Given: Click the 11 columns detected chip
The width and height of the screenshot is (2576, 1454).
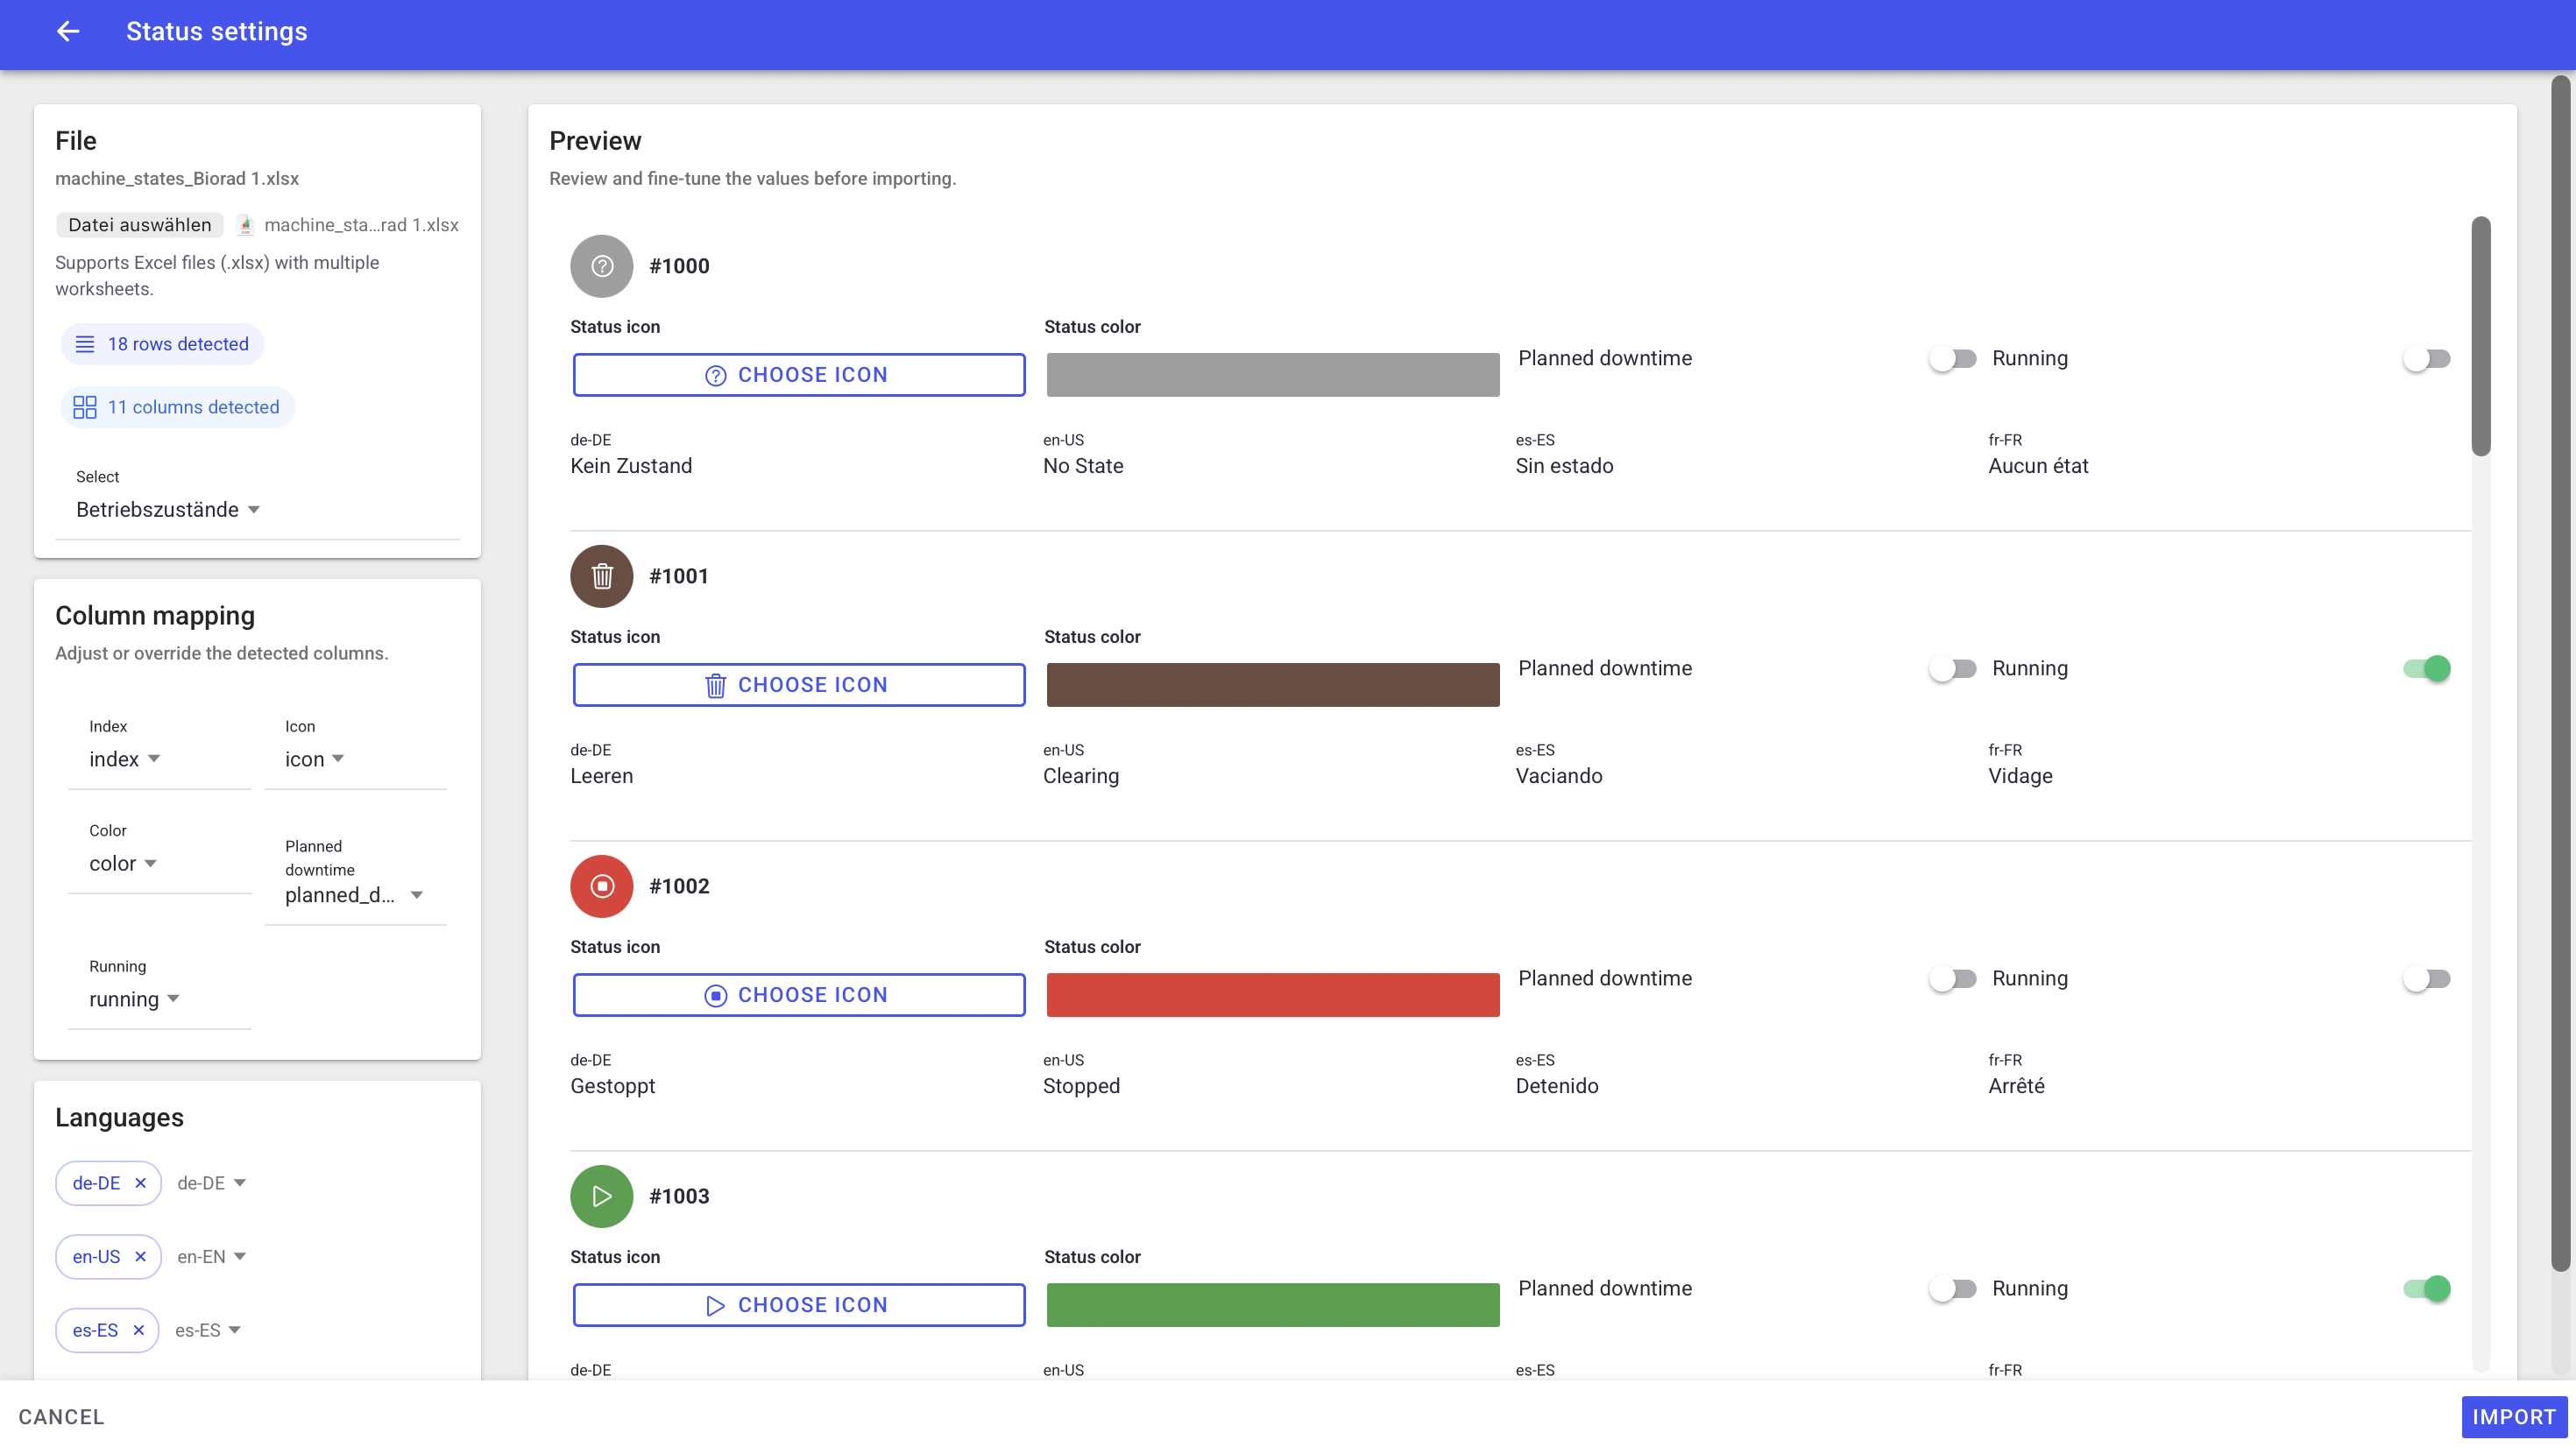Looking at the screenshot, I should (177, 407).
